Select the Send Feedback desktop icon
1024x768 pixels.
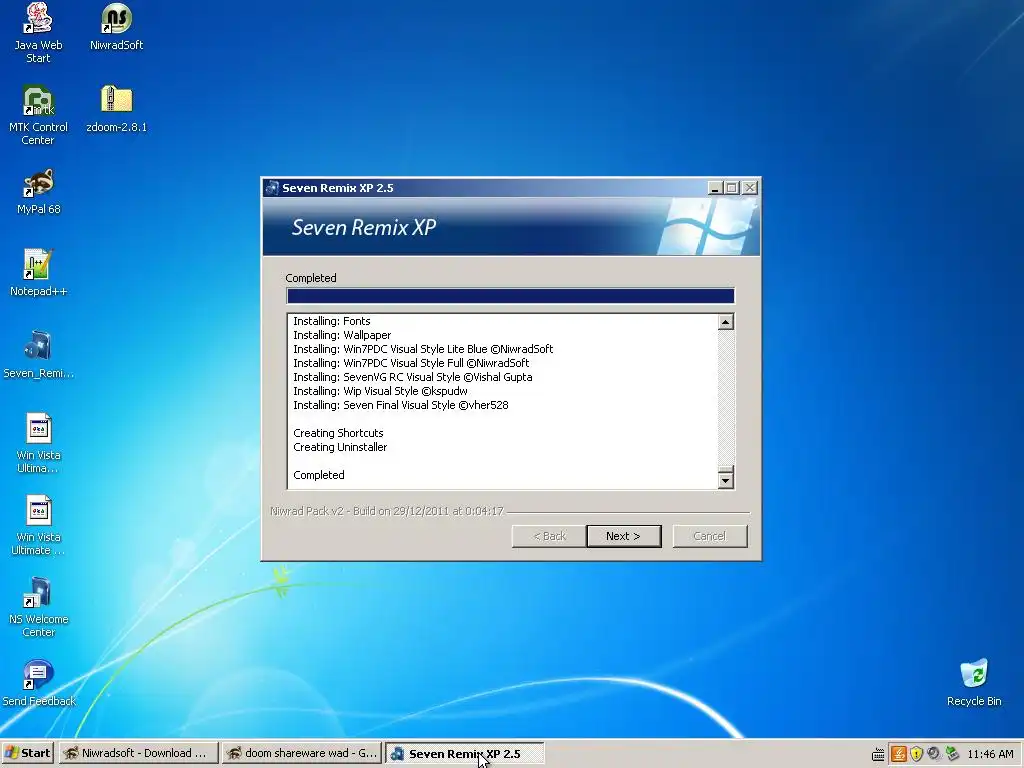tap(39, 683)
